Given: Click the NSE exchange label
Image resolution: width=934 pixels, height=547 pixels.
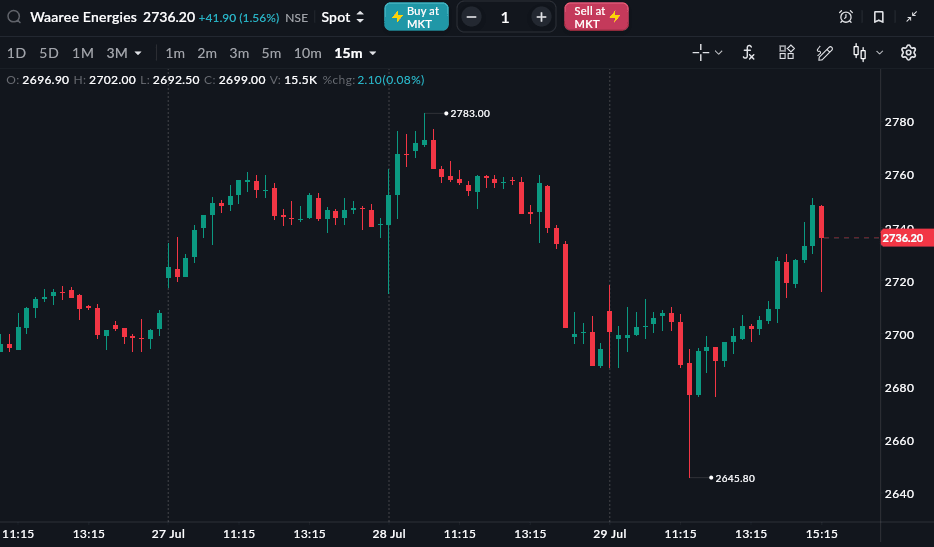Looking at the screenshot, I should click(x=297, y=18).
